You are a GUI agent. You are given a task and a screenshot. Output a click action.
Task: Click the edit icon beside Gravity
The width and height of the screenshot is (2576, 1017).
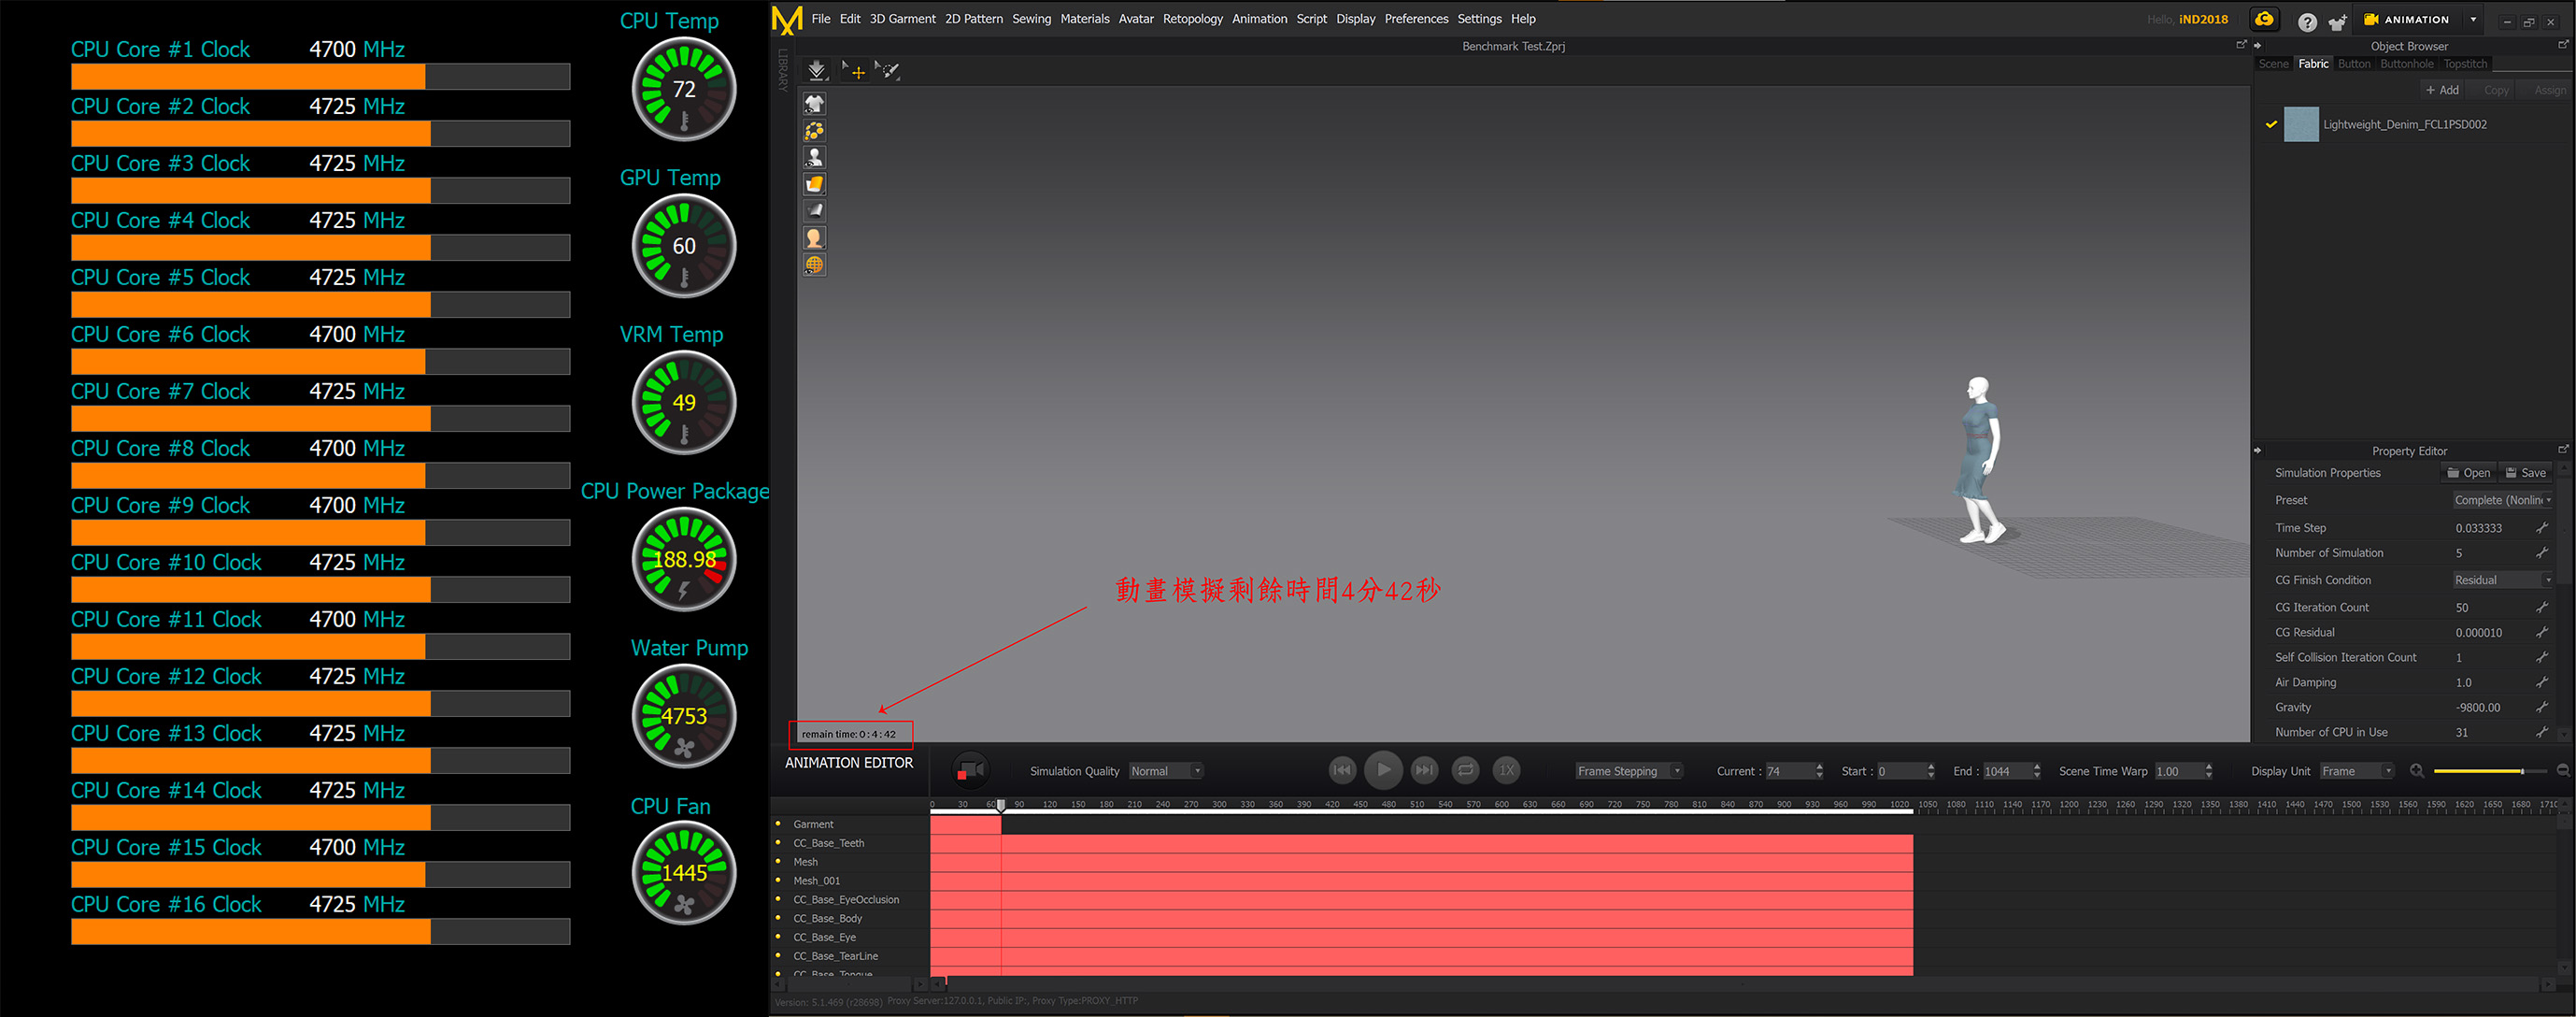2541,706
